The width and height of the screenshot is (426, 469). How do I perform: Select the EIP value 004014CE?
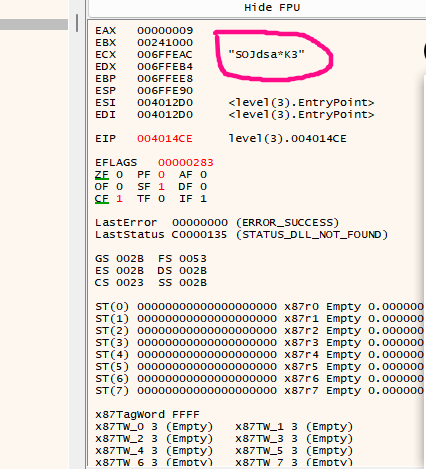click(165, 139)
